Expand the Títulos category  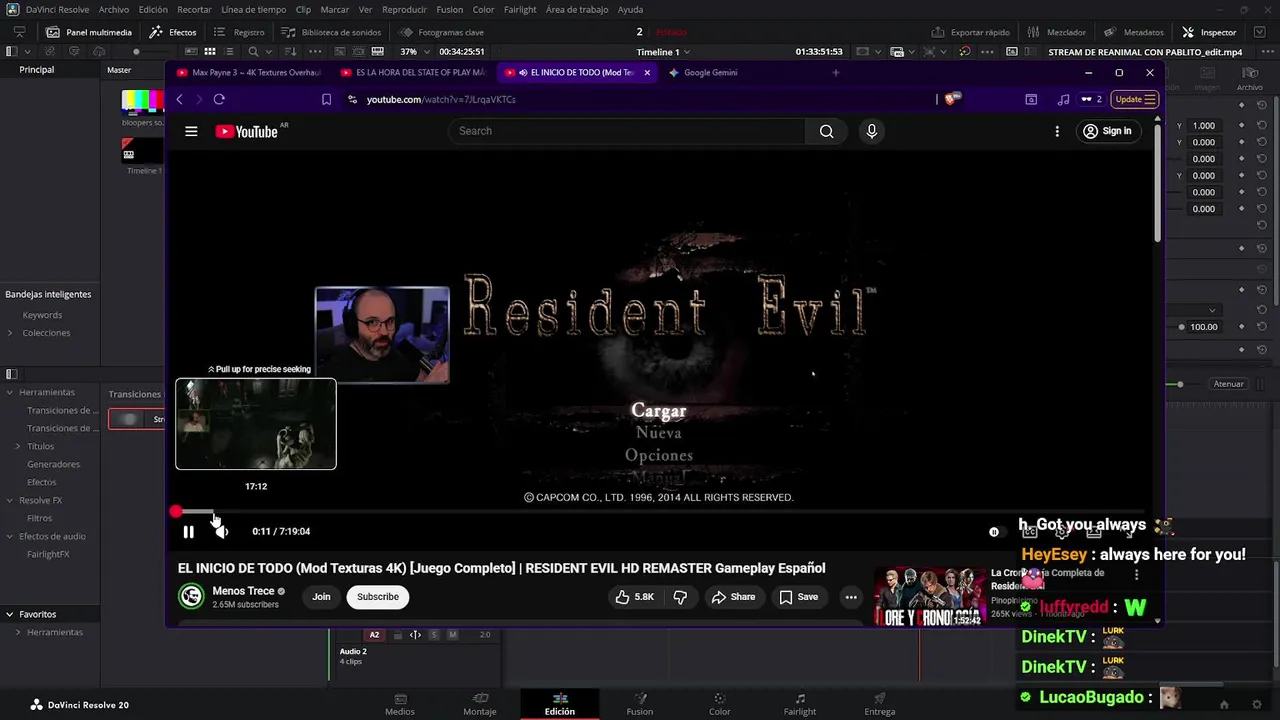pyautogui.click(x=18, y=446)
